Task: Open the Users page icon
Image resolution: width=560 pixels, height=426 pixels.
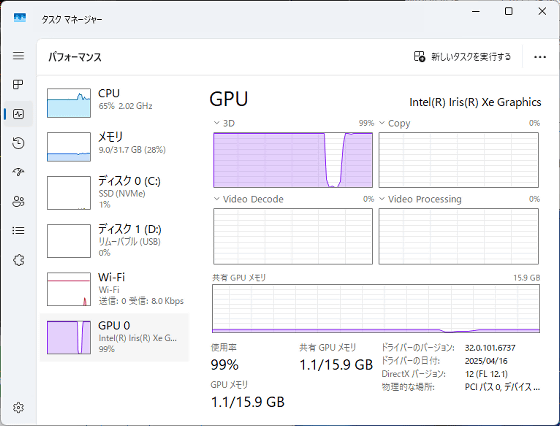Action: coord(18,201)
